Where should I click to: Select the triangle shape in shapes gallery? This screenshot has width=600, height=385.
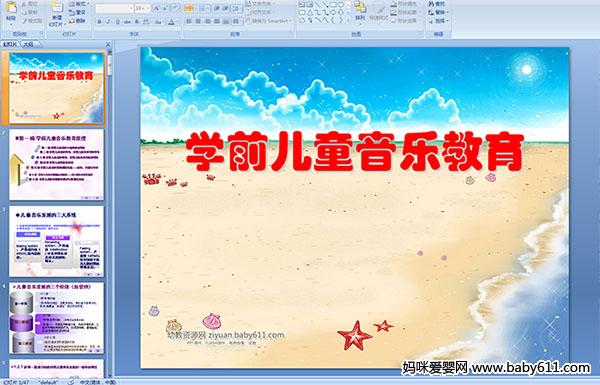click(x=310, y=13)
